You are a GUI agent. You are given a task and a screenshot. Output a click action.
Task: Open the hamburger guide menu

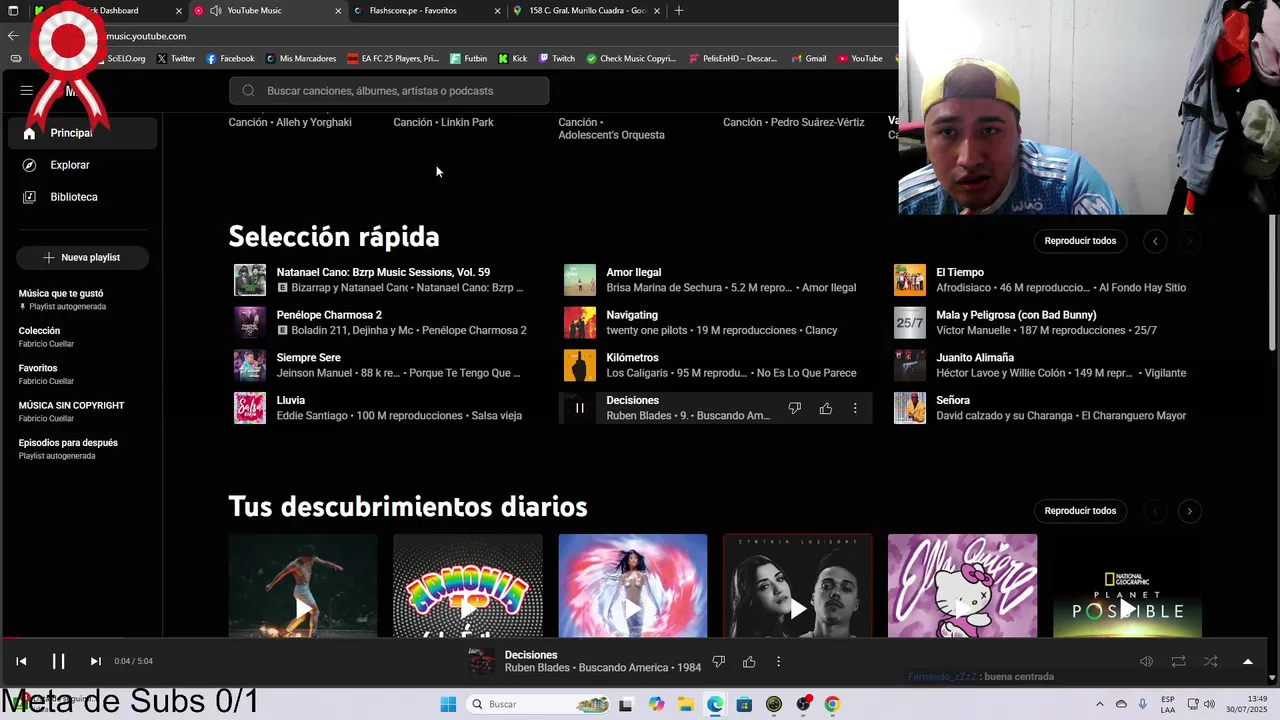(26, 90)
